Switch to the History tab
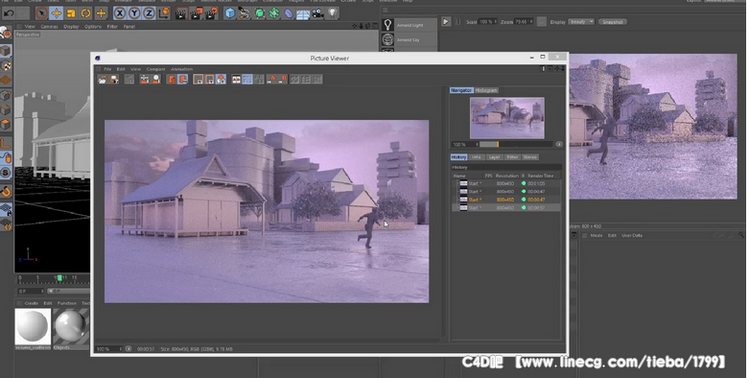The image size is (750, 378). point(459,157)
